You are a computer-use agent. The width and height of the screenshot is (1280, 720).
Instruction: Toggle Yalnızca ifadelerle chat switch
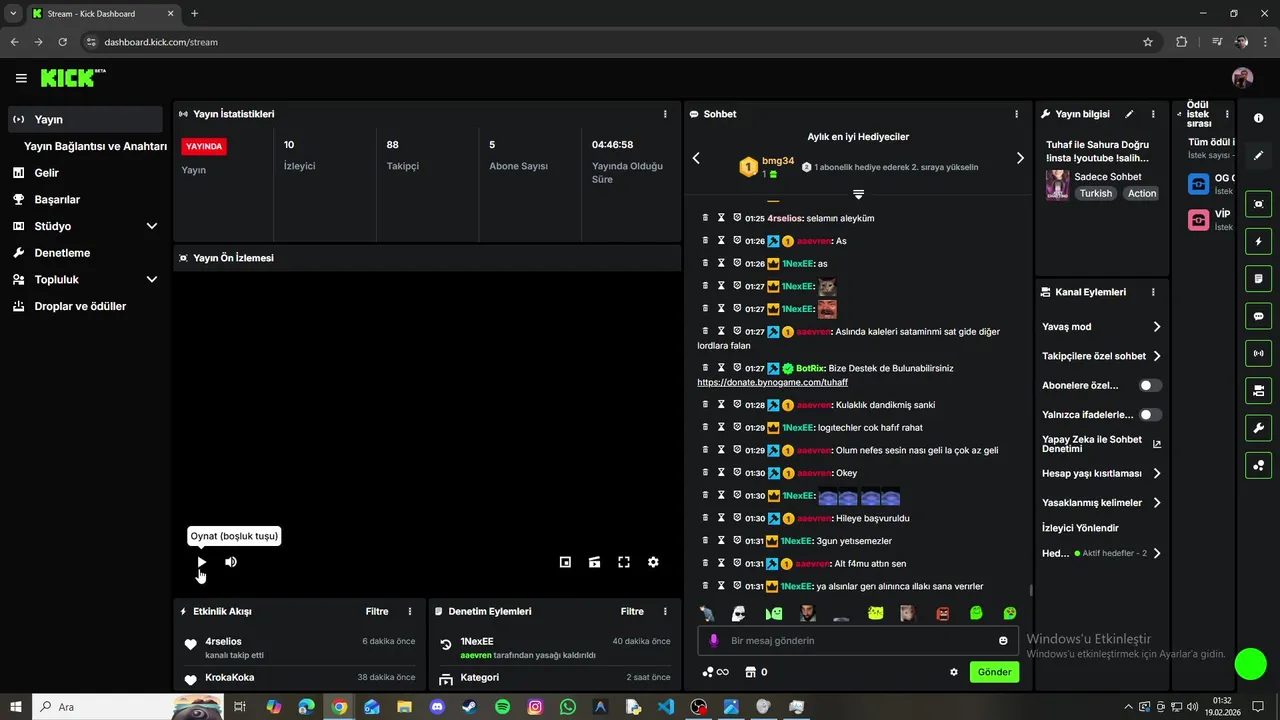coord(1151,414)
